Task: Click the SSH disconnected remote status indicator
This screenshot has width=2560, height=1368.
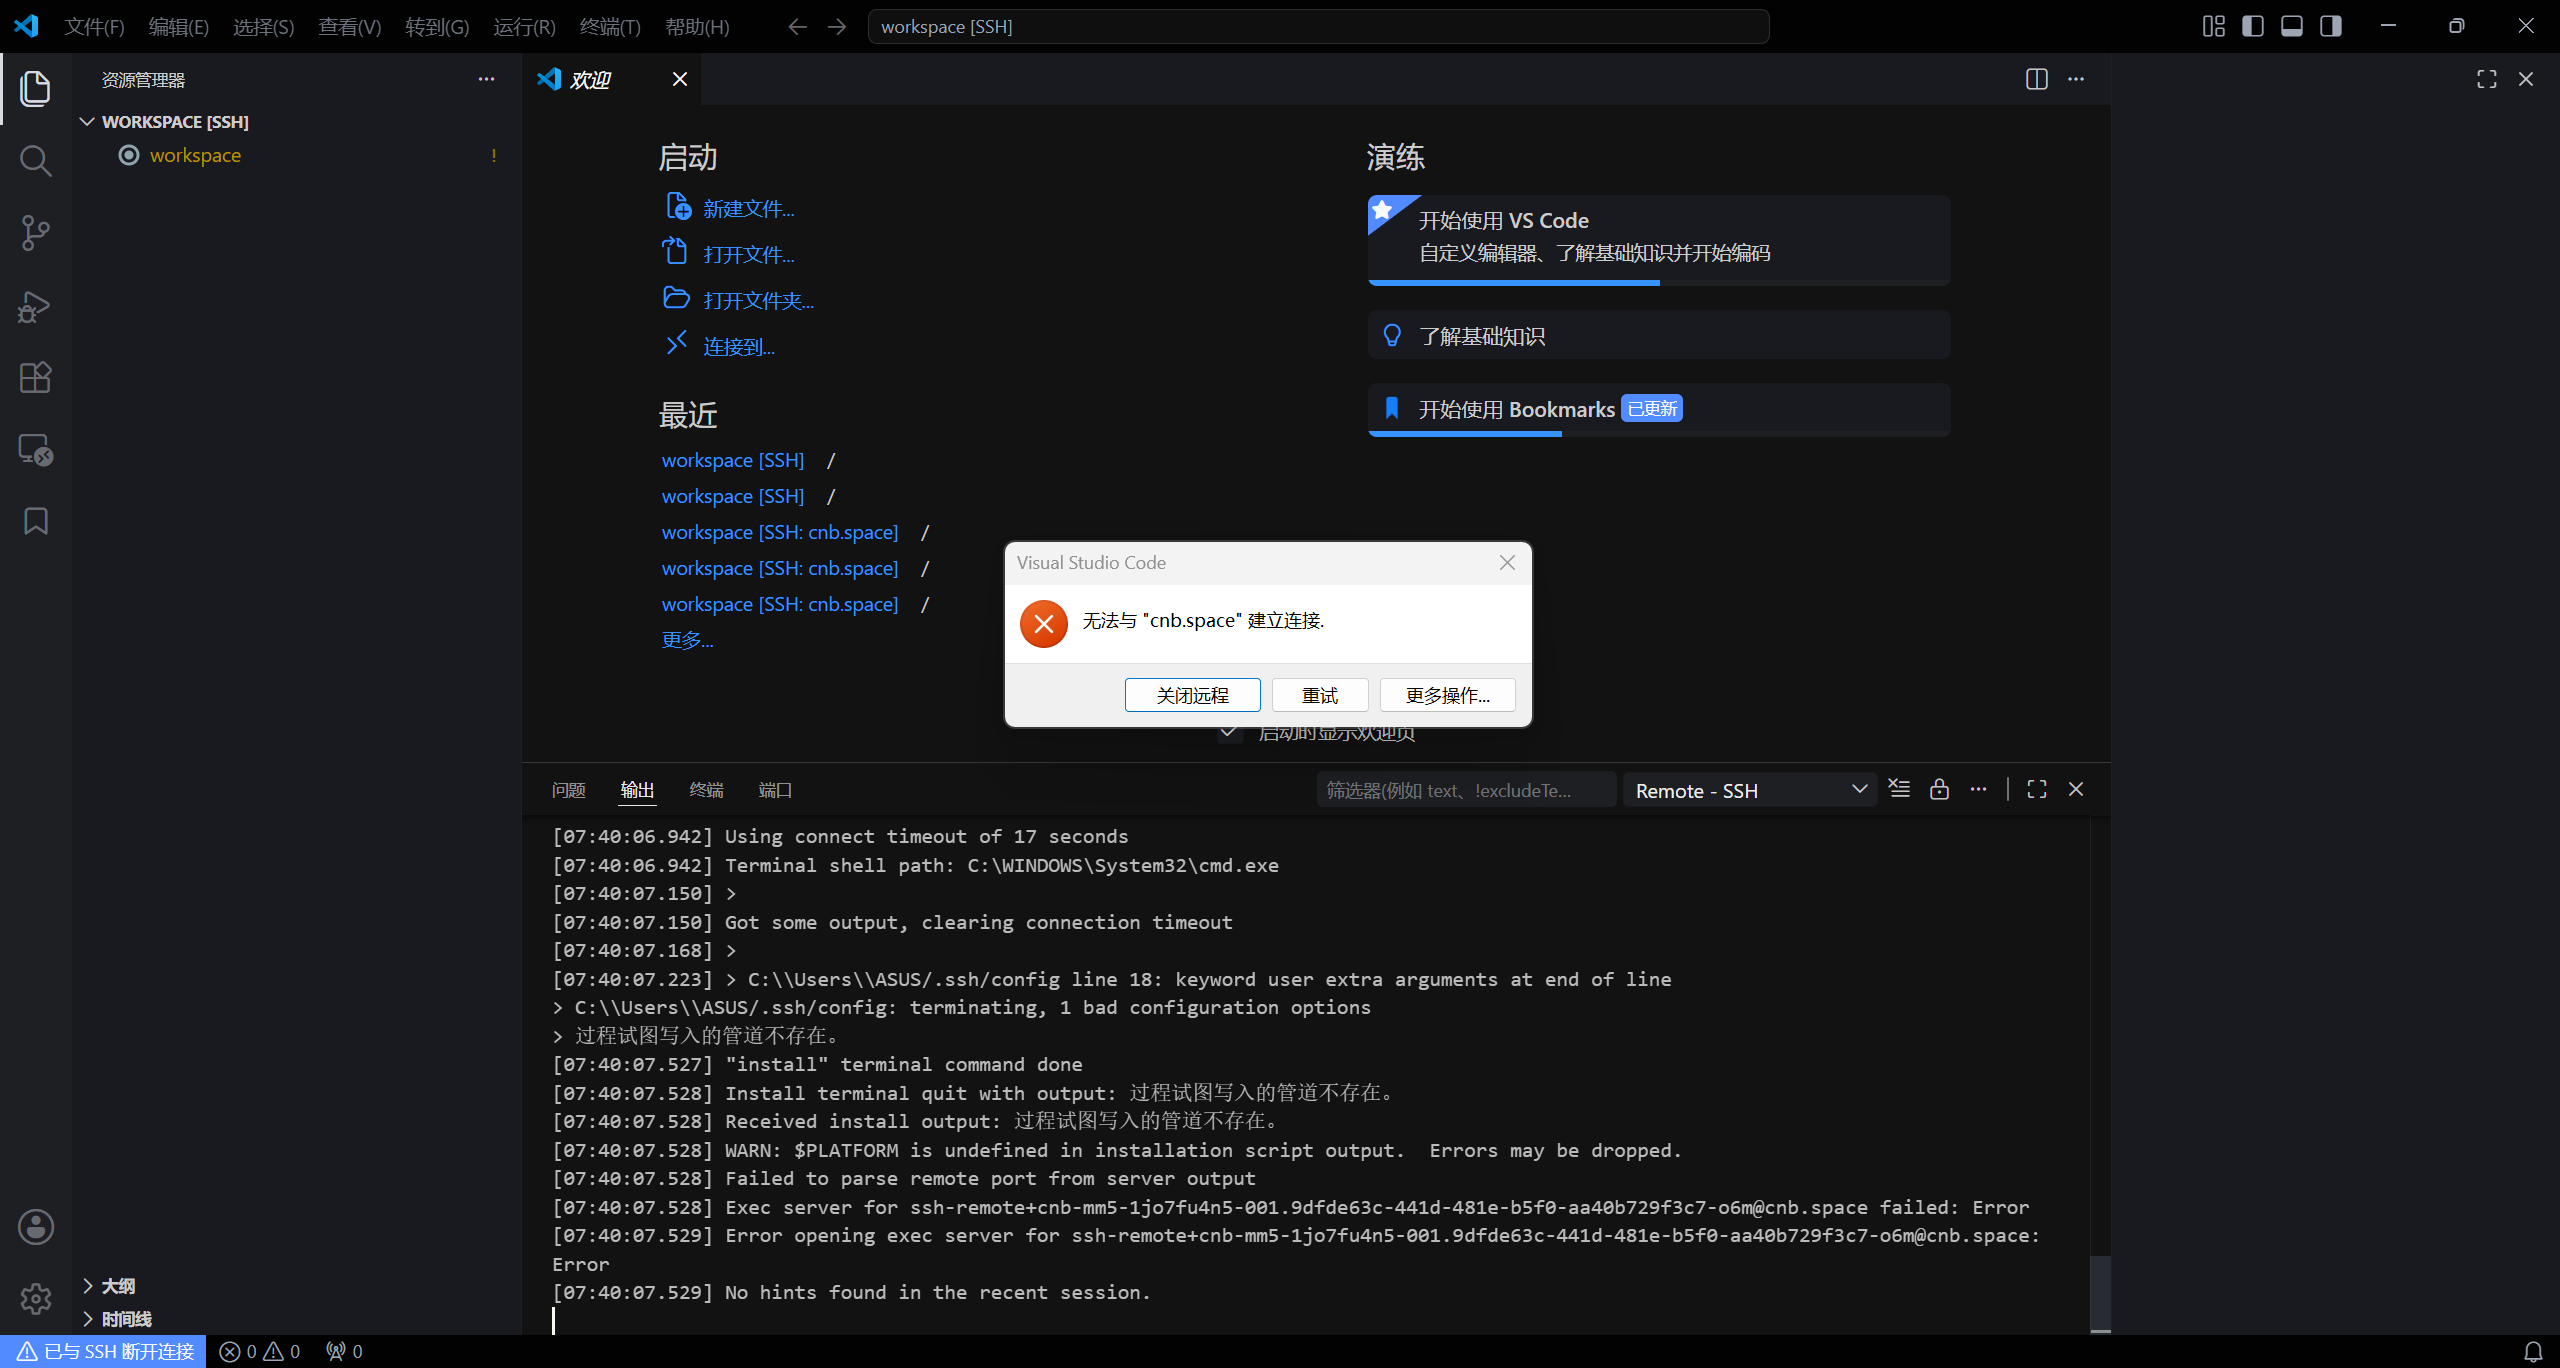Action: click(x=104, y=1352)
